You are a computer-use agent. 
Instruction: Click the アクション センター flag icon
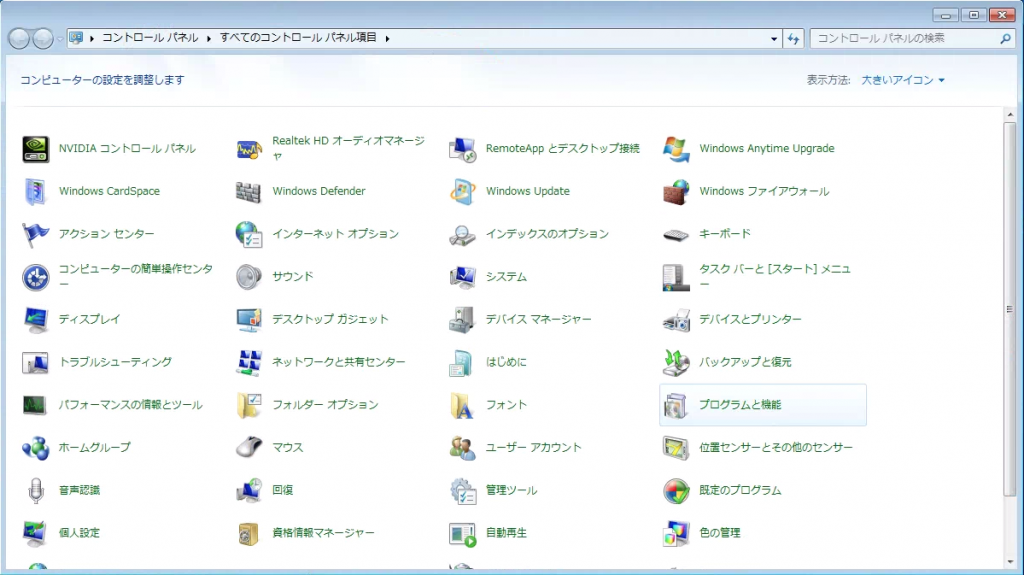(x=35, y=234)
